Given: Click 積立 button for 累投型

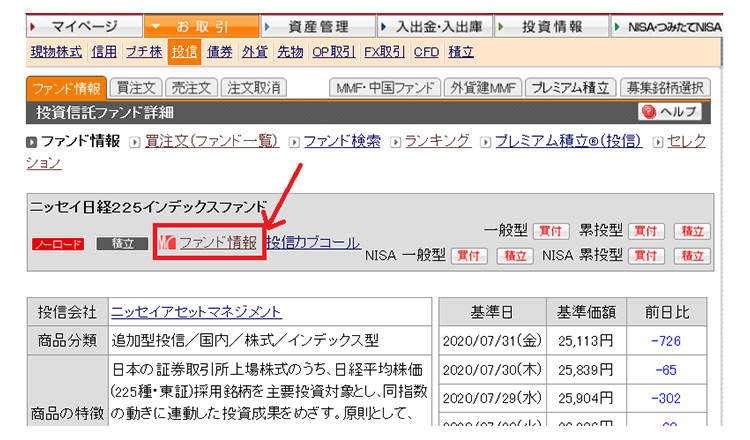Looking at the screenshot, I should [692, 231].
